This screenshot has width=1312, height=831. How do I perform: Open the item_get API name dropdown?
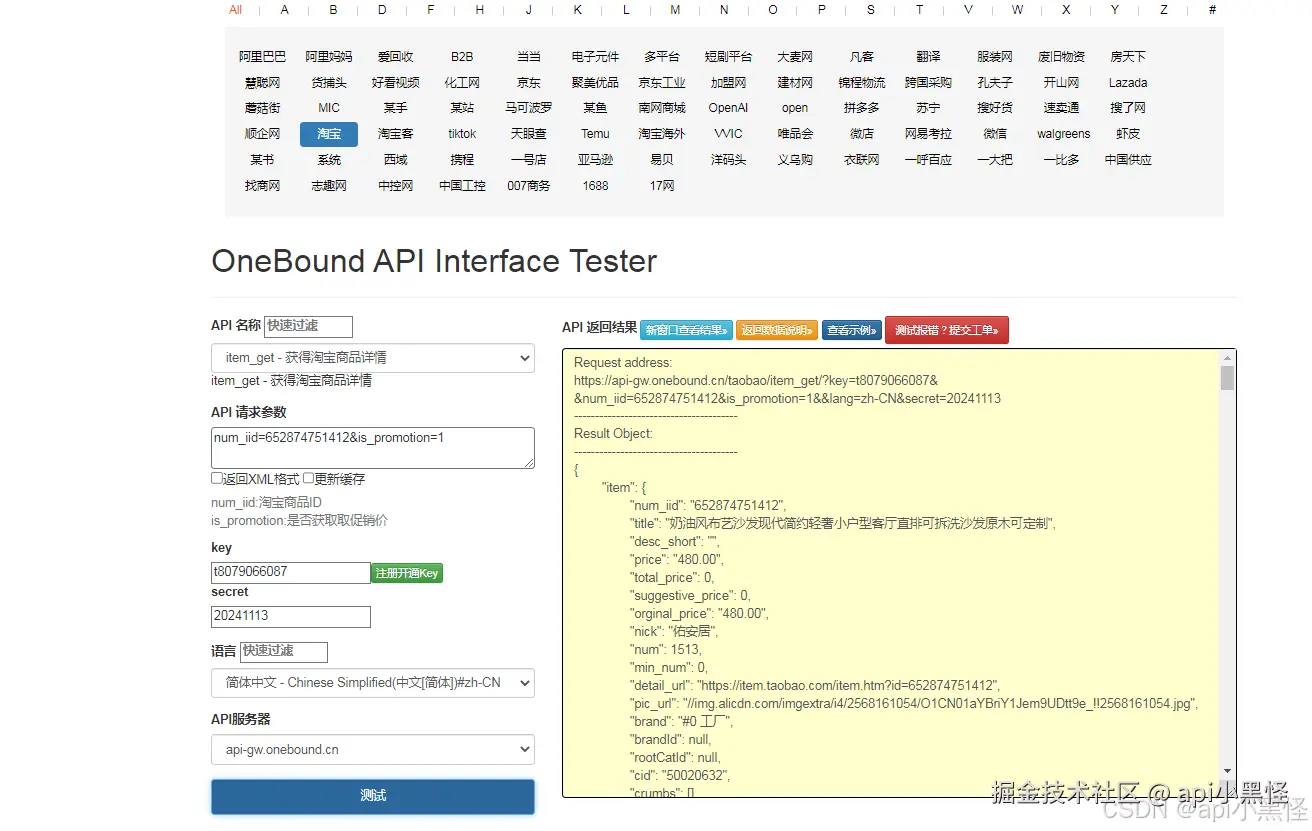click(373, 358)
